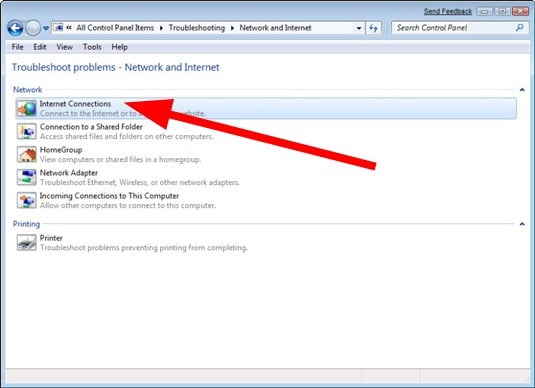Image resolution: width=535 pixels, height=388 pixels.
Task: Collapse the Printing section chevron
Action: [x=522, y=224]
